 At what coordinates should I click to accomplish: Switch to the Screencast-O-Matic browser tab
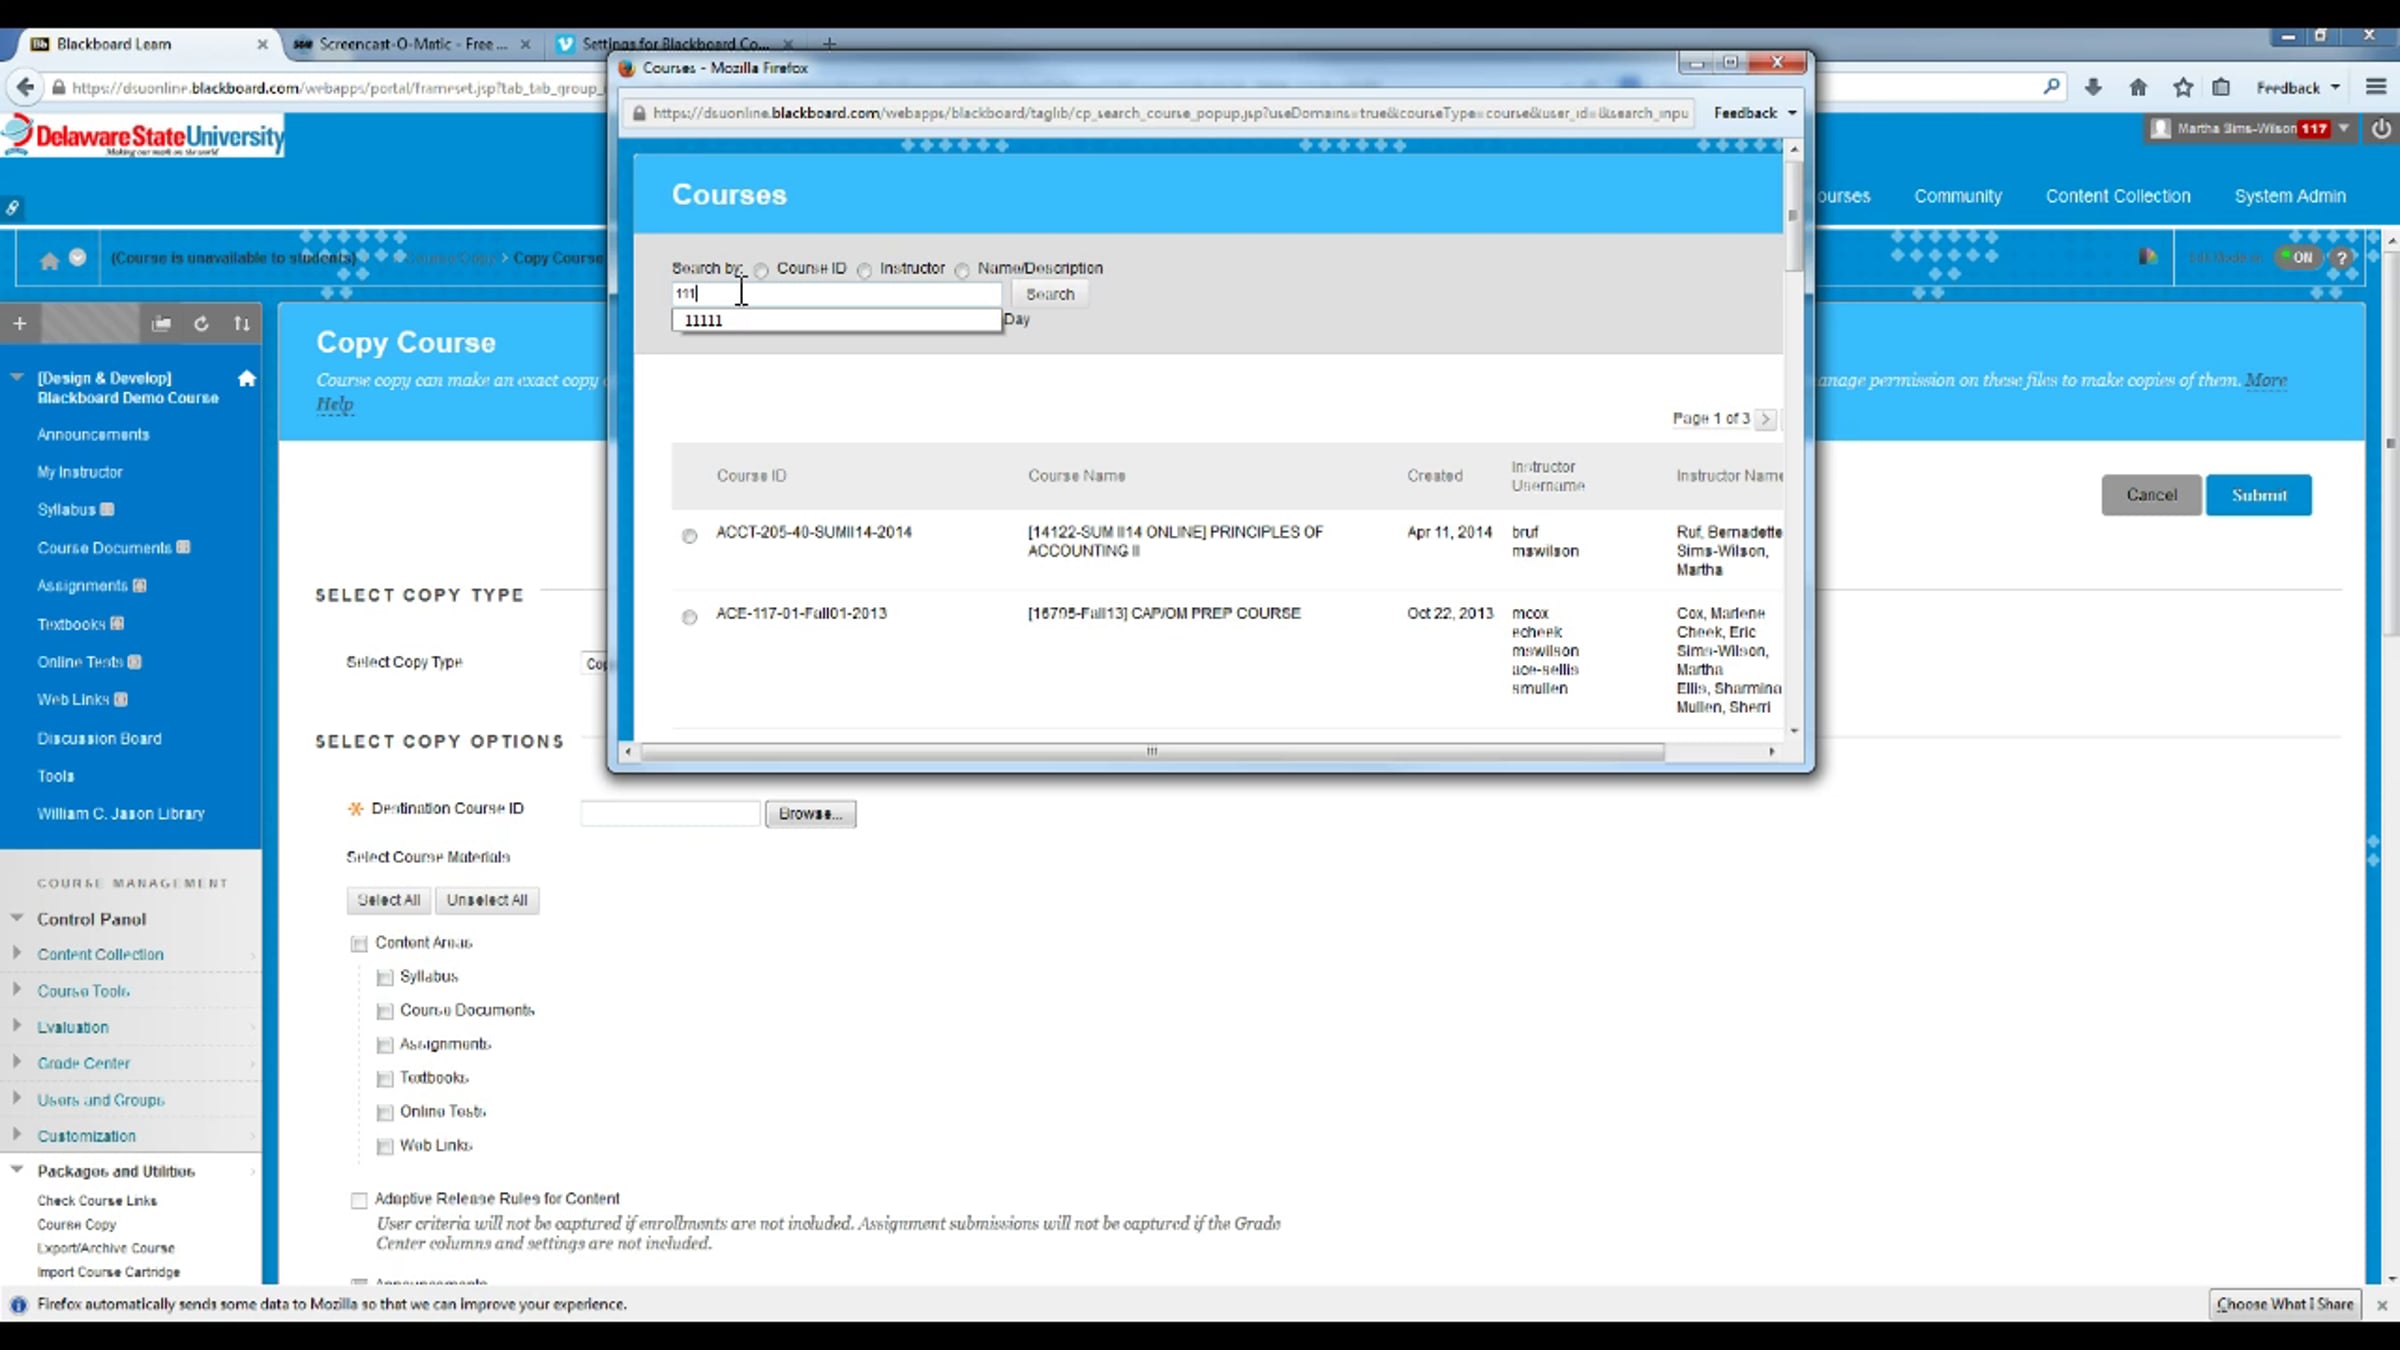click(x=412, y=44)
